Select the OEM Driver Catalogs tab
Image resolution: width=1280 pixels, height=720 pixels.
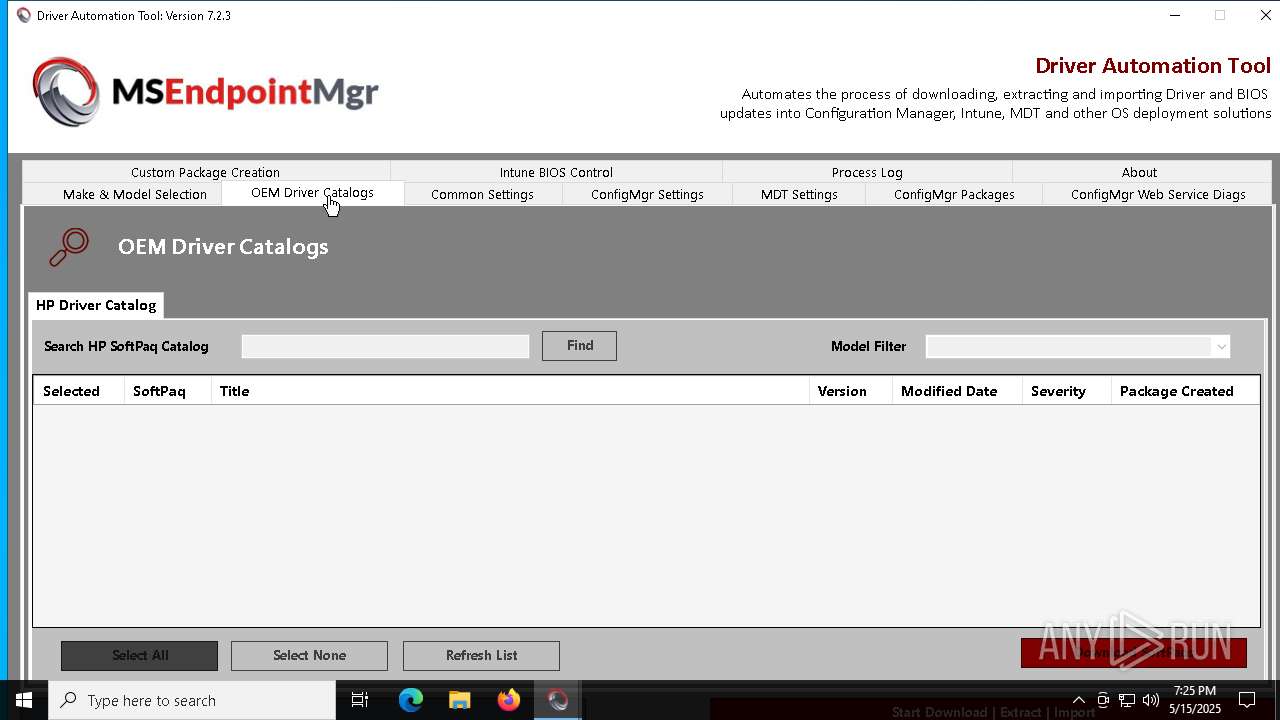click(312, 193)
